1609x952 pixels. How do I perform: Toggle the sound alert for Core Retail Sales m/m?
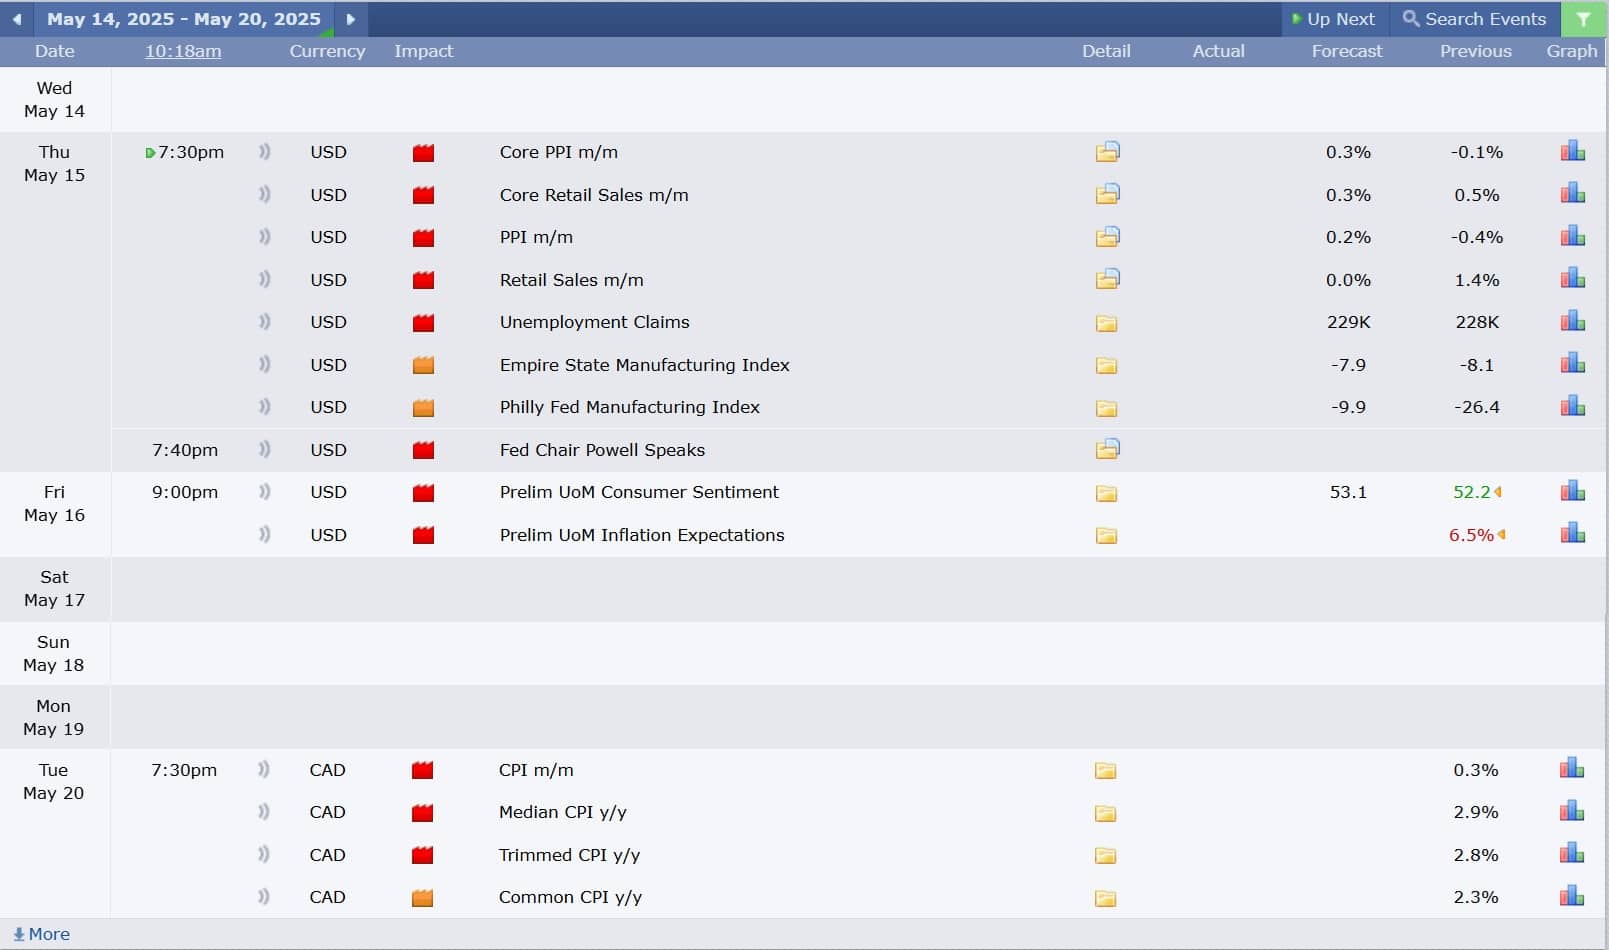pyautogui.click(x=264, y=194)
